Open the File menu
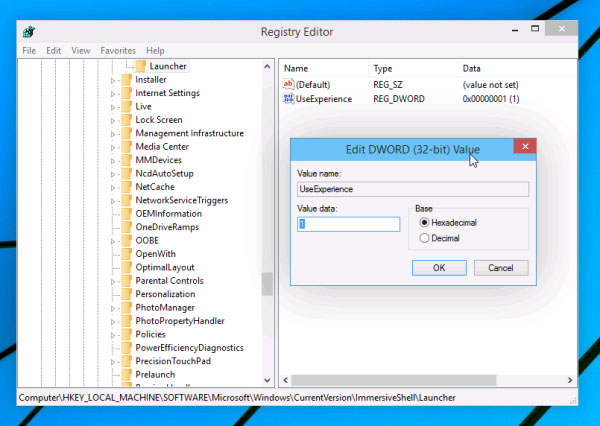Image resolution: width=600 pixels, height=426 pixels. pyautogui.click(x=29, y=51)
